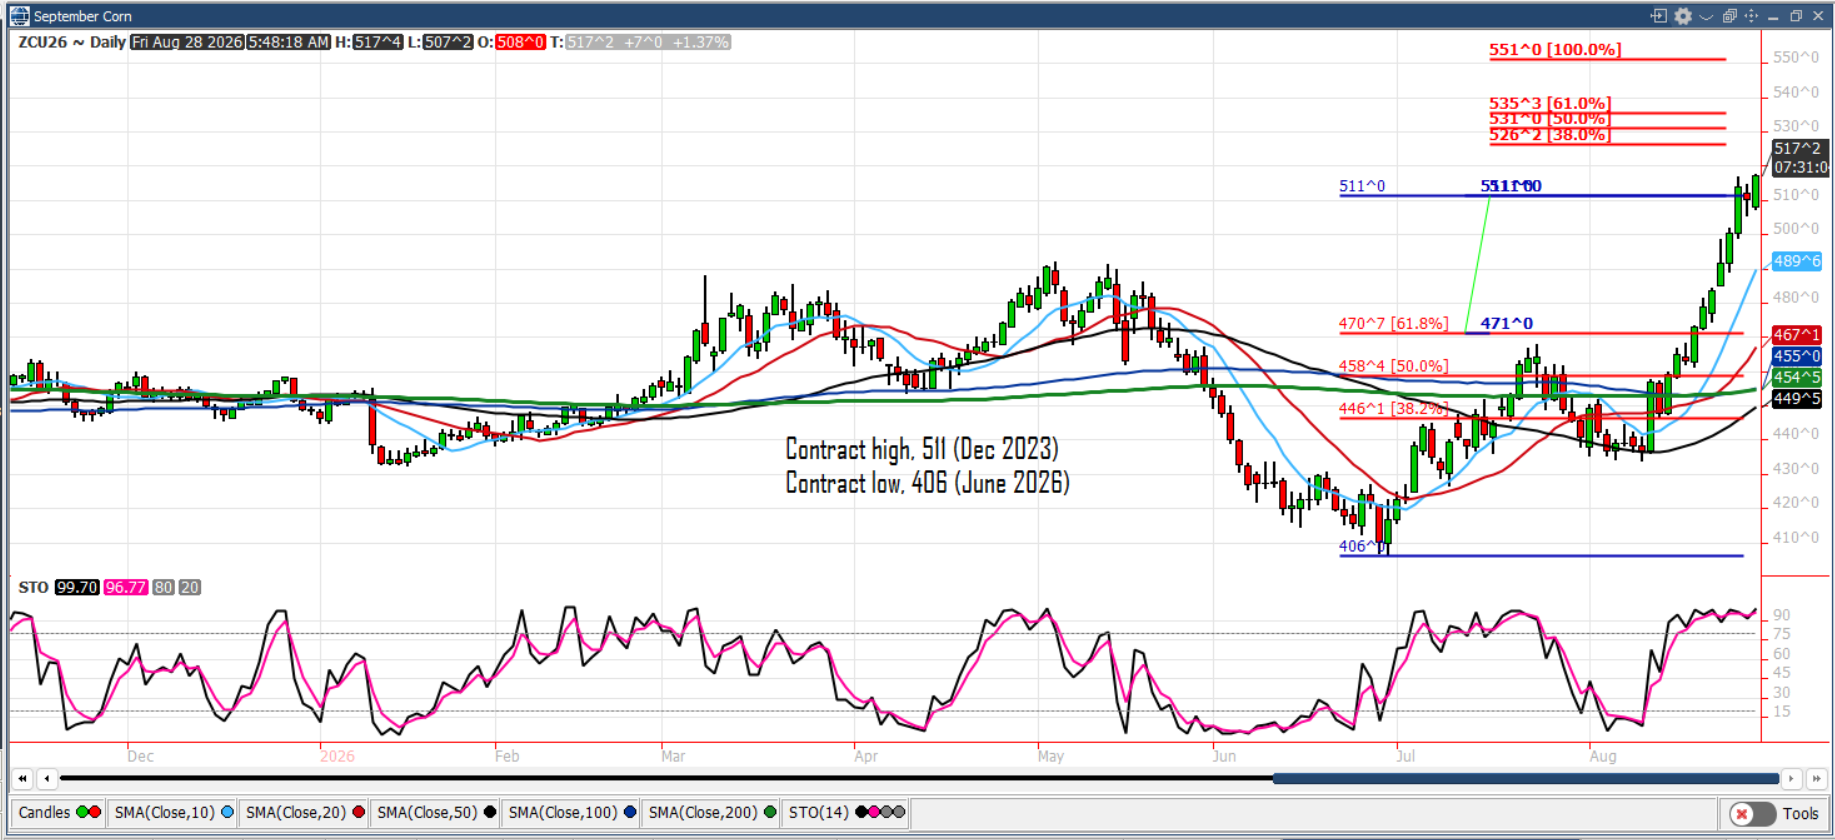Viewport: 1835px width, 840px height.
Task: Click the horizontal time scrollbar thumb
Action: pos(1525,778)
